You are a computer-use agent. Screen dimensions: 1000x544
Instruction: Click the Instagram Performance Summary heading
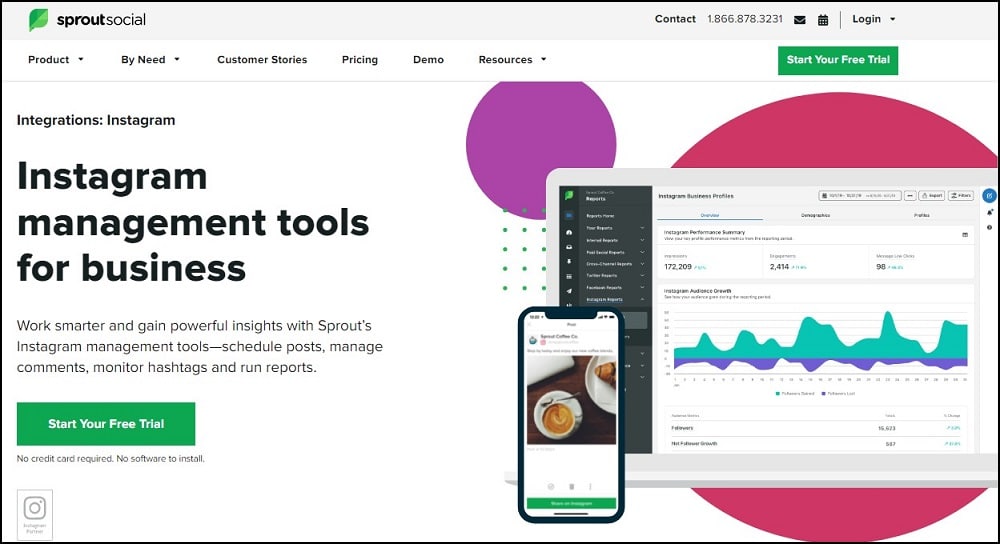[x=704, y=232]
